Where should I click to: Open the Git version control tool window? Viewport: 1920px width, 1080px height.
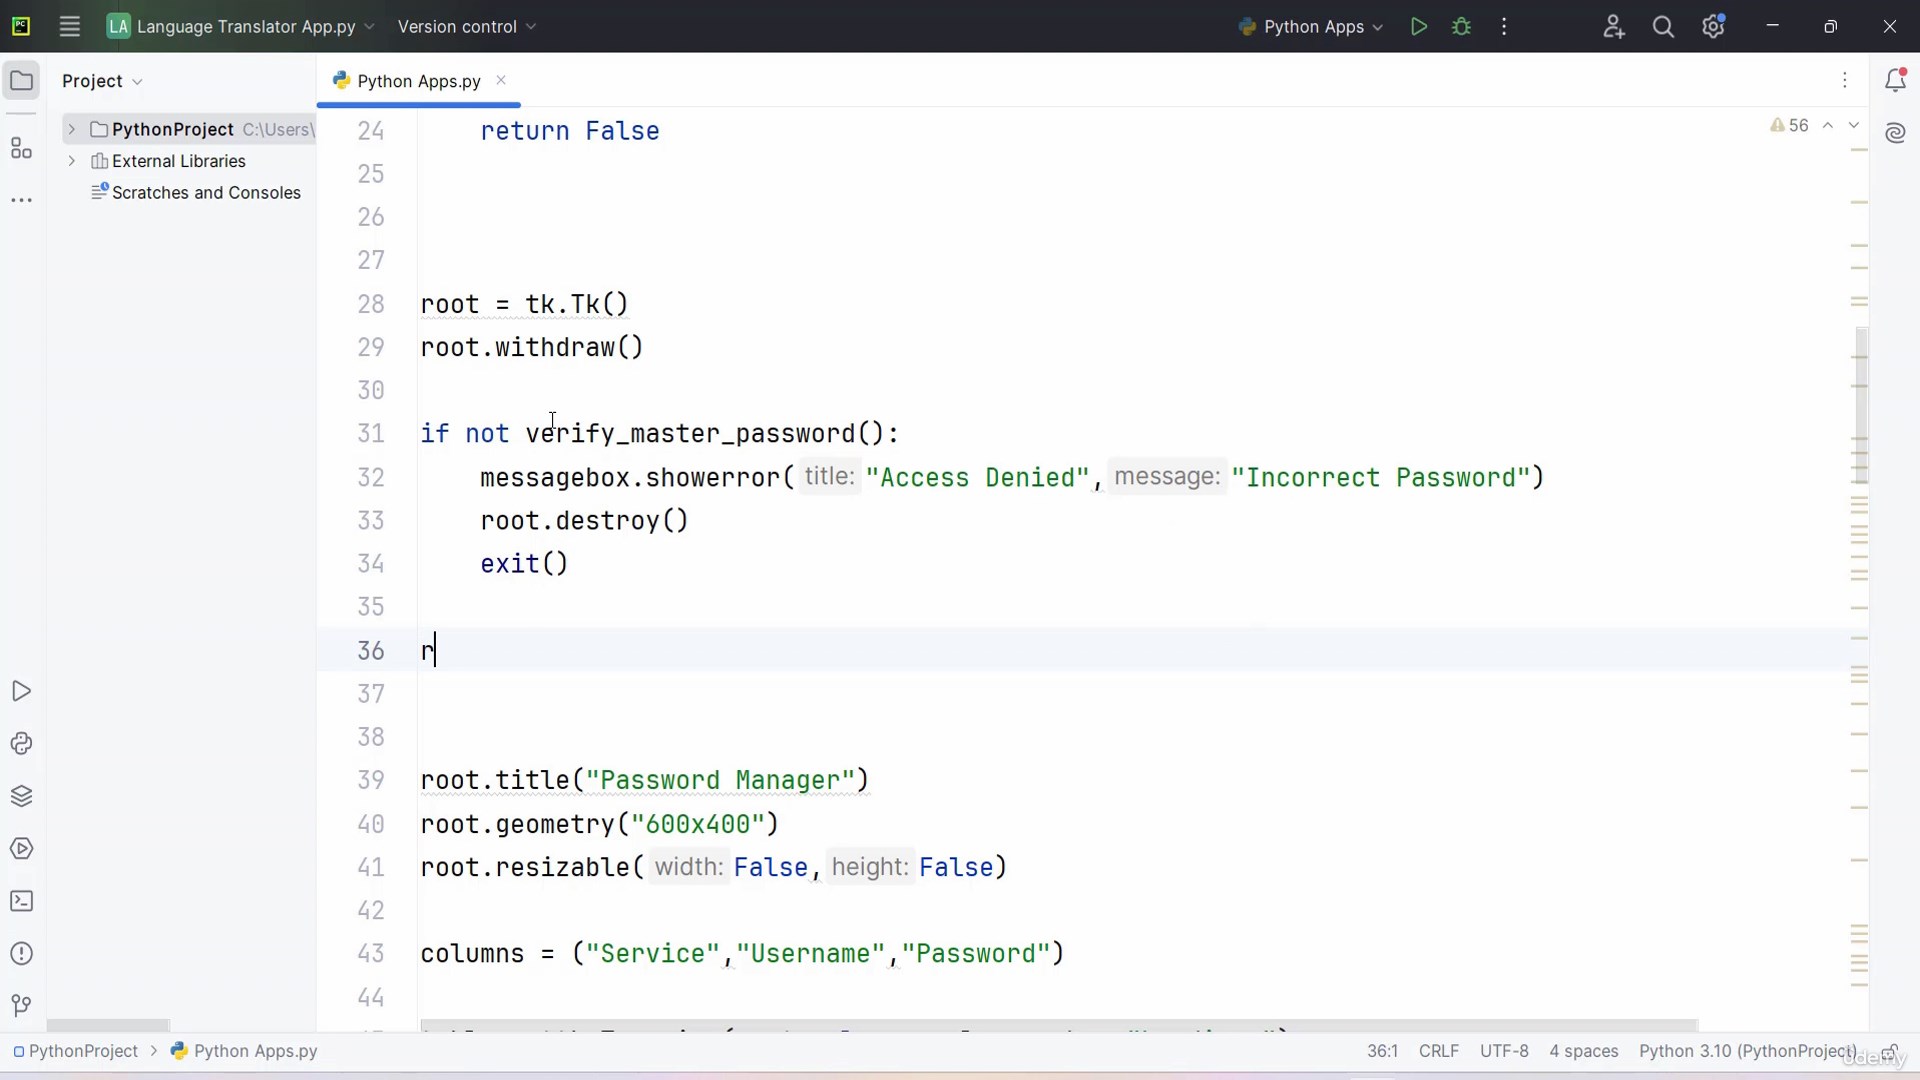click(21, 1005)
